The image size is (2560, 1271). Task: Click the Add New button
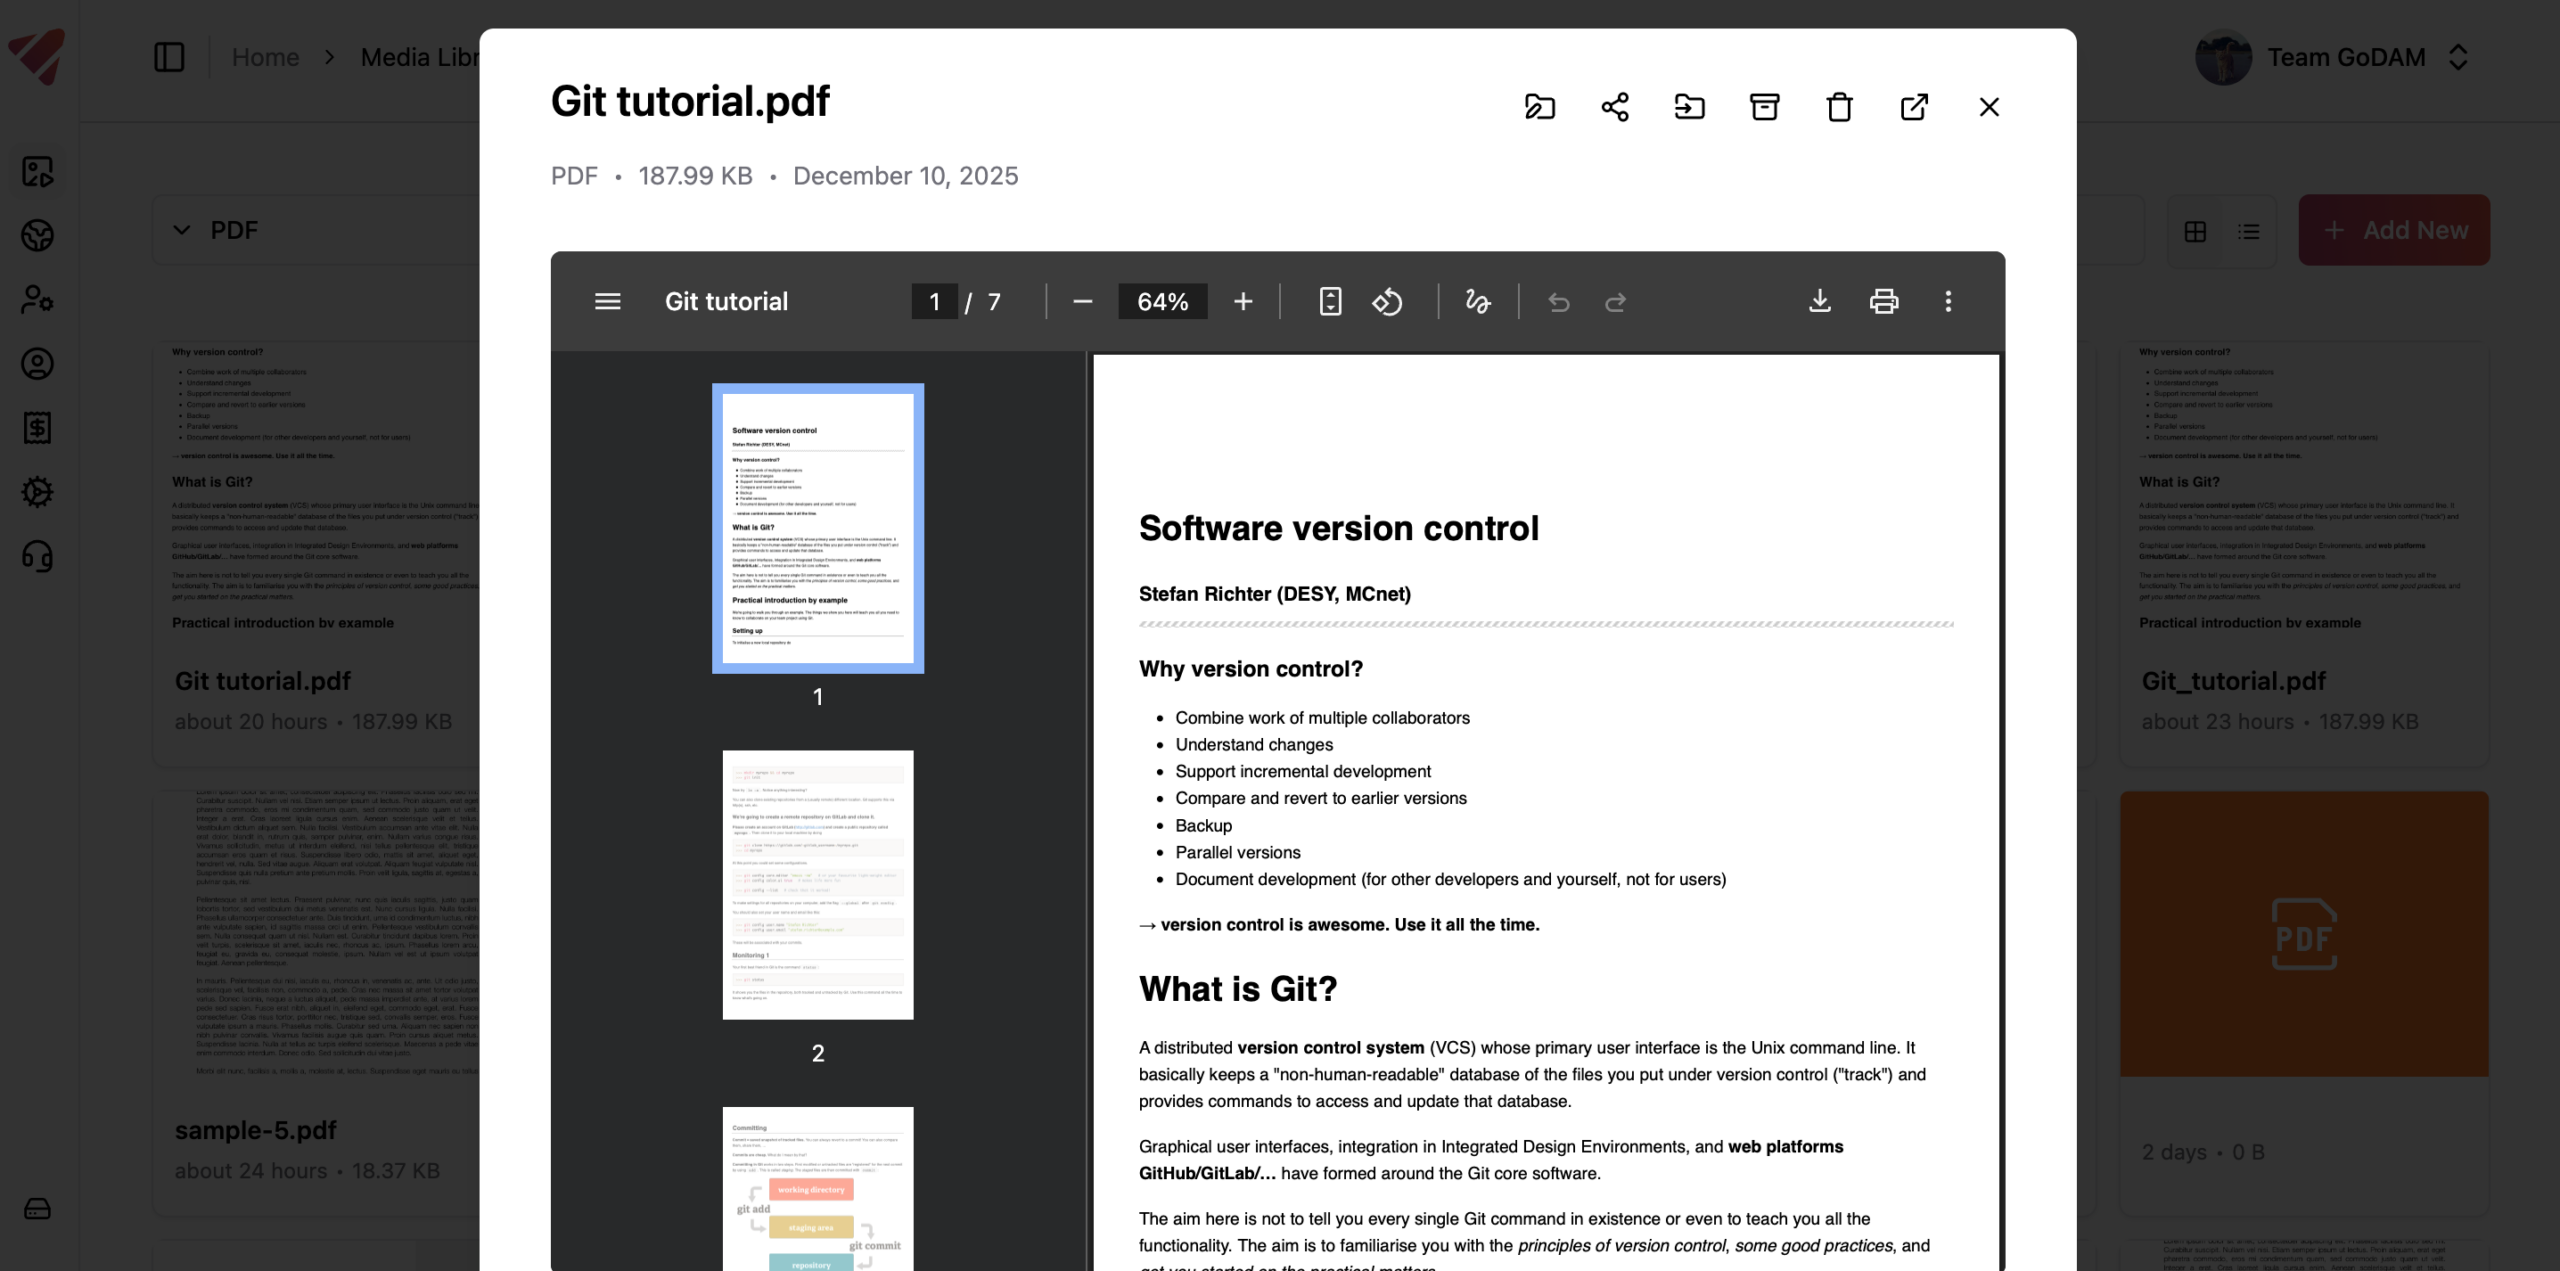pos(2394,229)
